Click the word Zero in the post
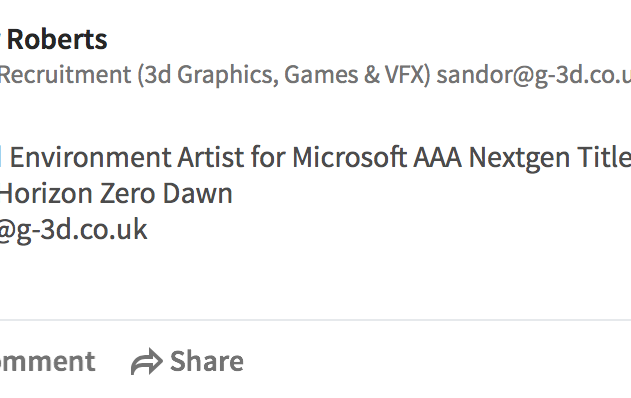631x398 pixels. click(128, 193)
